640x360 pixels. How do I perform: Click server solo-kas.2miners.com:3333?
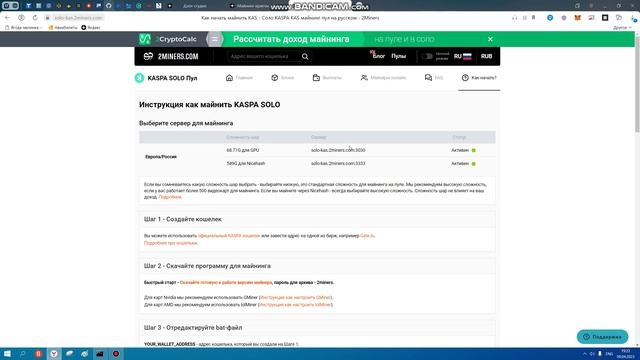(338, 163)
